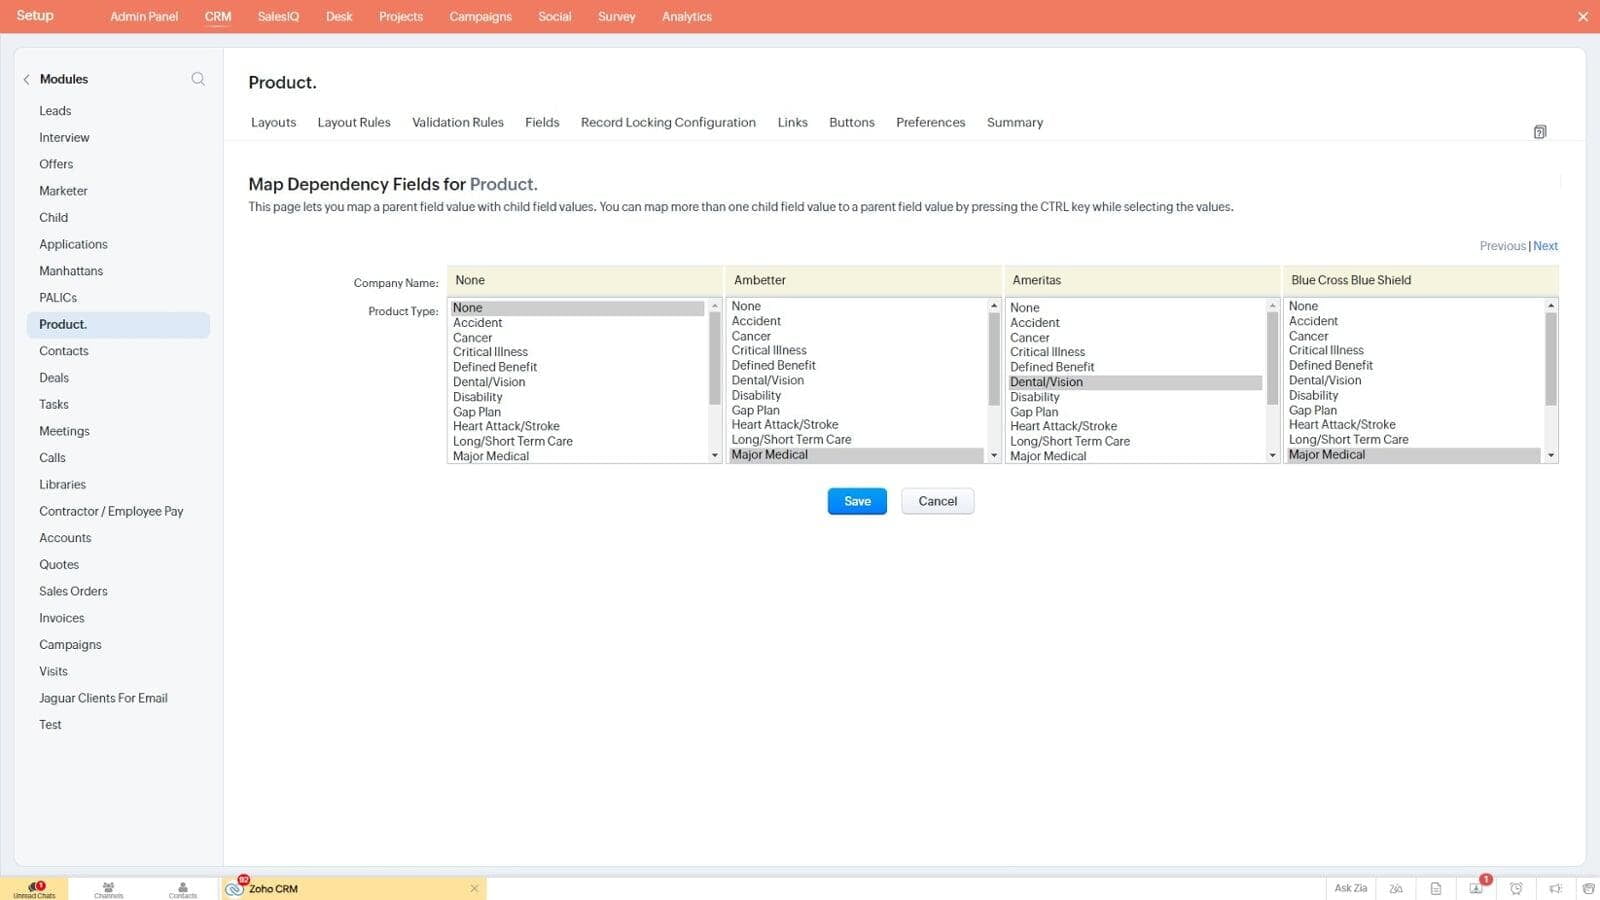Image resolution: width=1600 pixels, height=900 pixels.
Task: Close the Setup panel with X
Action: pyautogui.click(x=1583, y=16)
